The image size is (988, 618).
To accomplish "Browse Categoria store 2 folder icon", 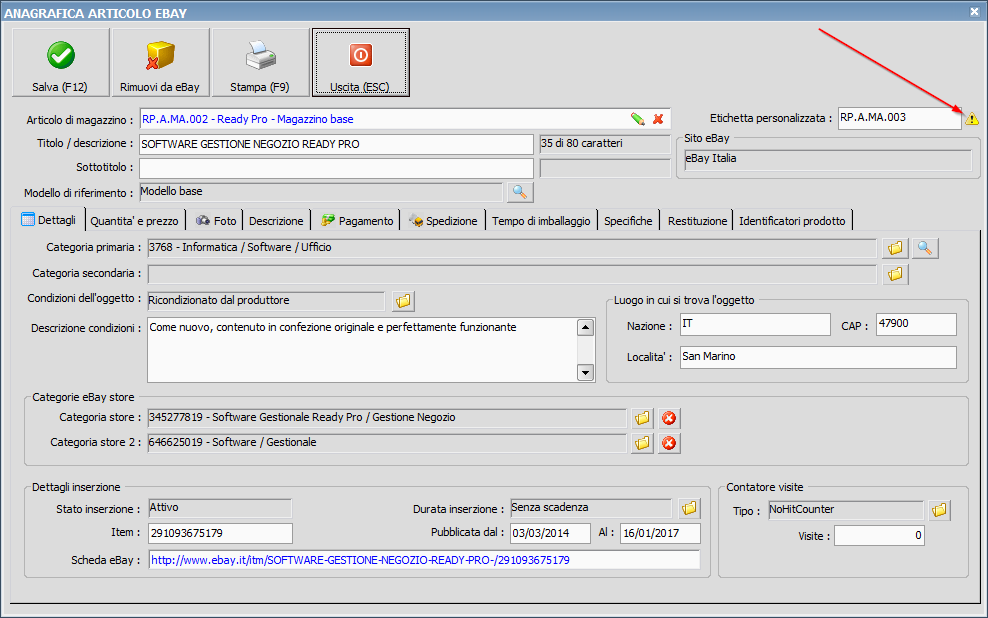I will coord(642,443).
